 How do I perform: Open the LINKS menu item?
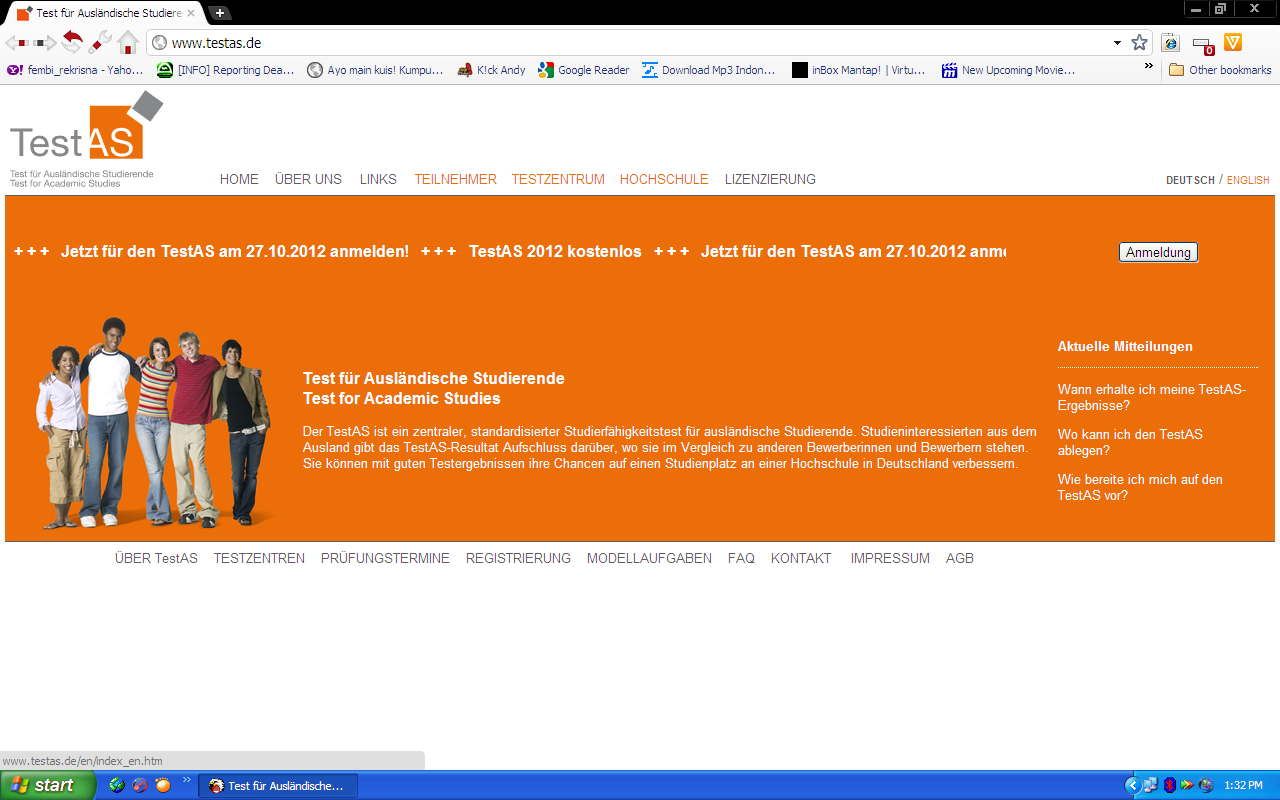click(378, 180)
